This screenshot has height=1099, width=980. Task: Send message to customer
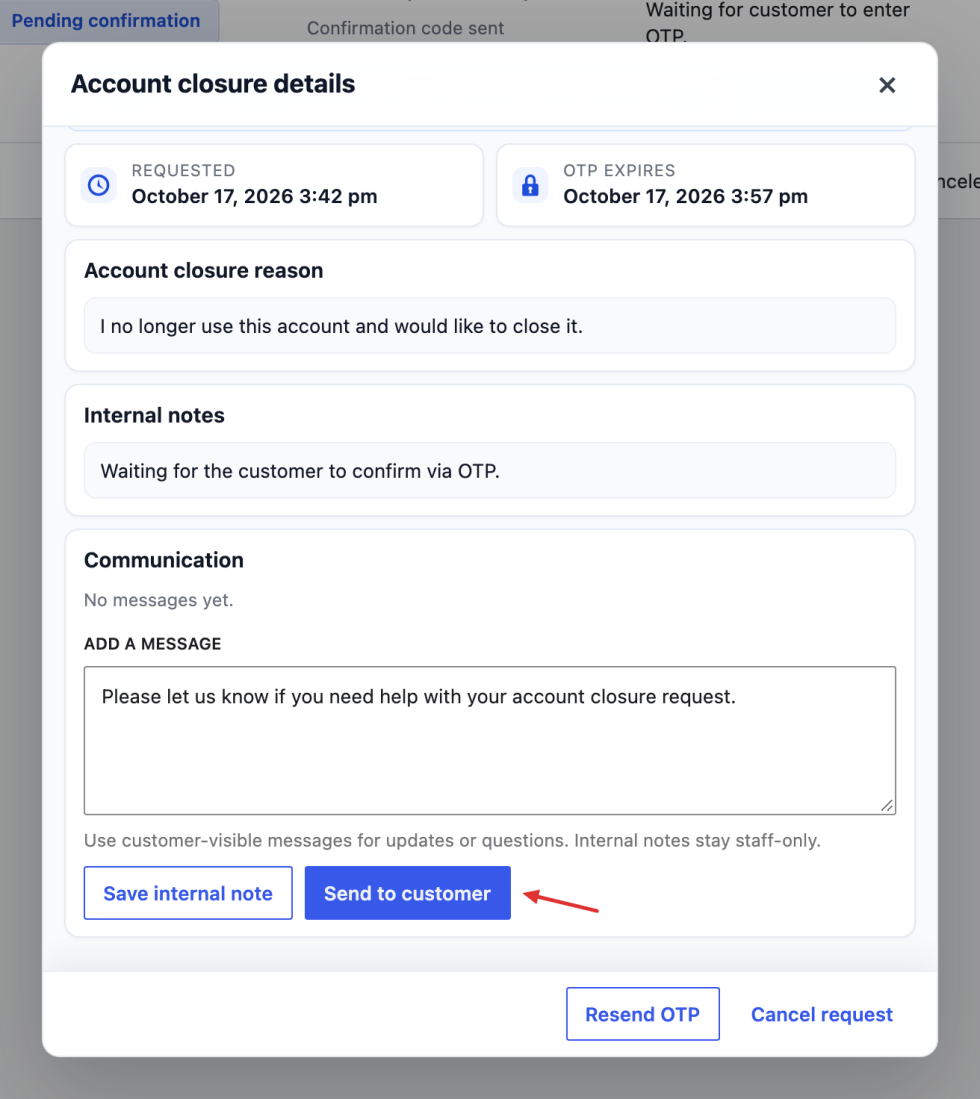click(407, 893)
